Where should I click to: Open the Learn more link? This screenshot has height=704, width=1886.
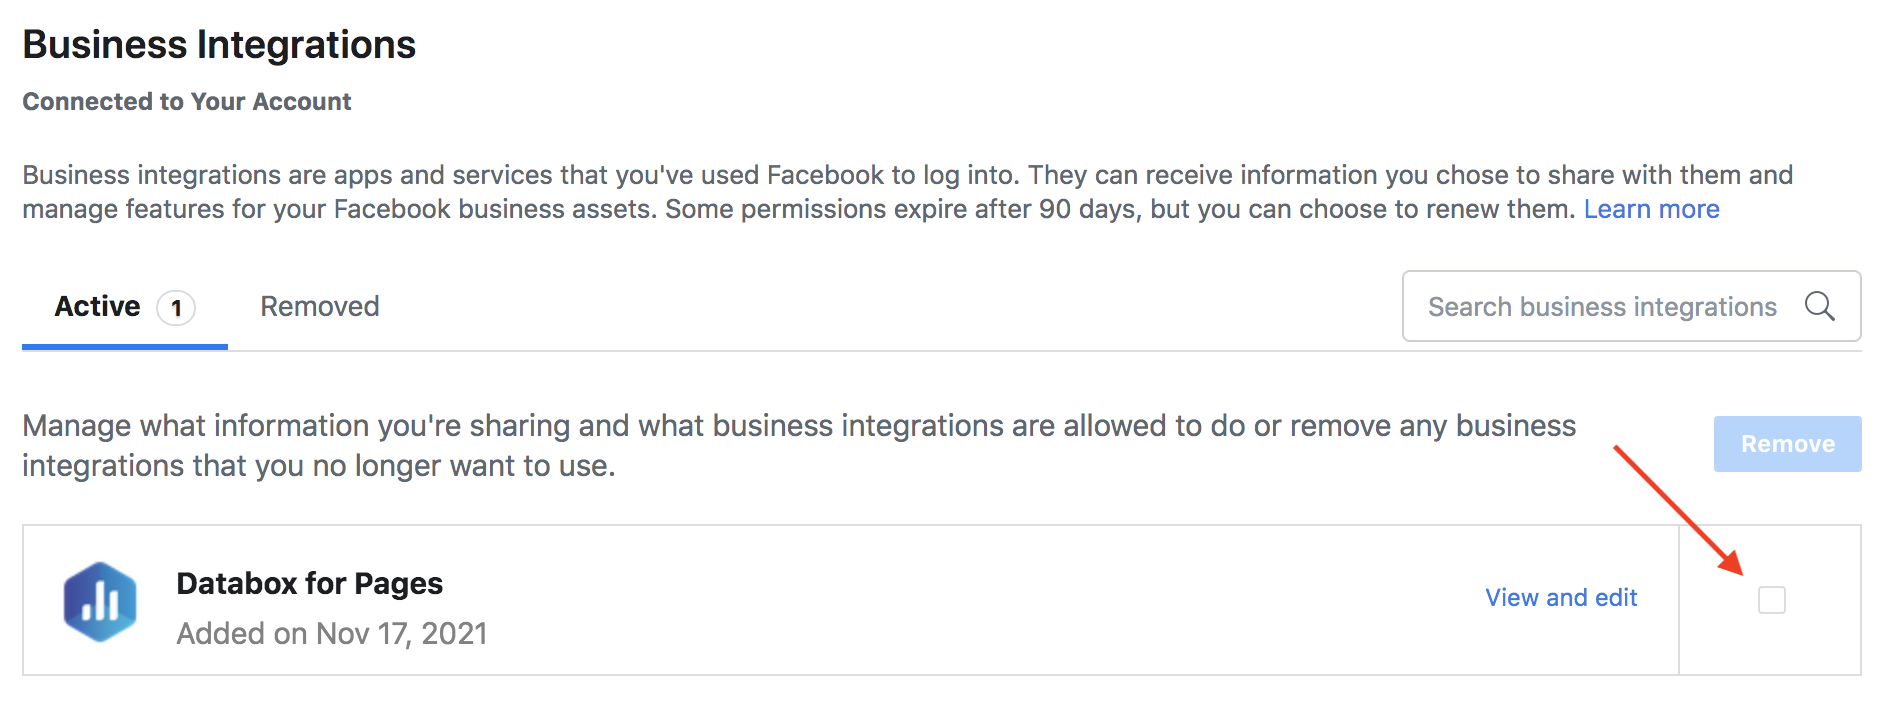(1651, 209)
